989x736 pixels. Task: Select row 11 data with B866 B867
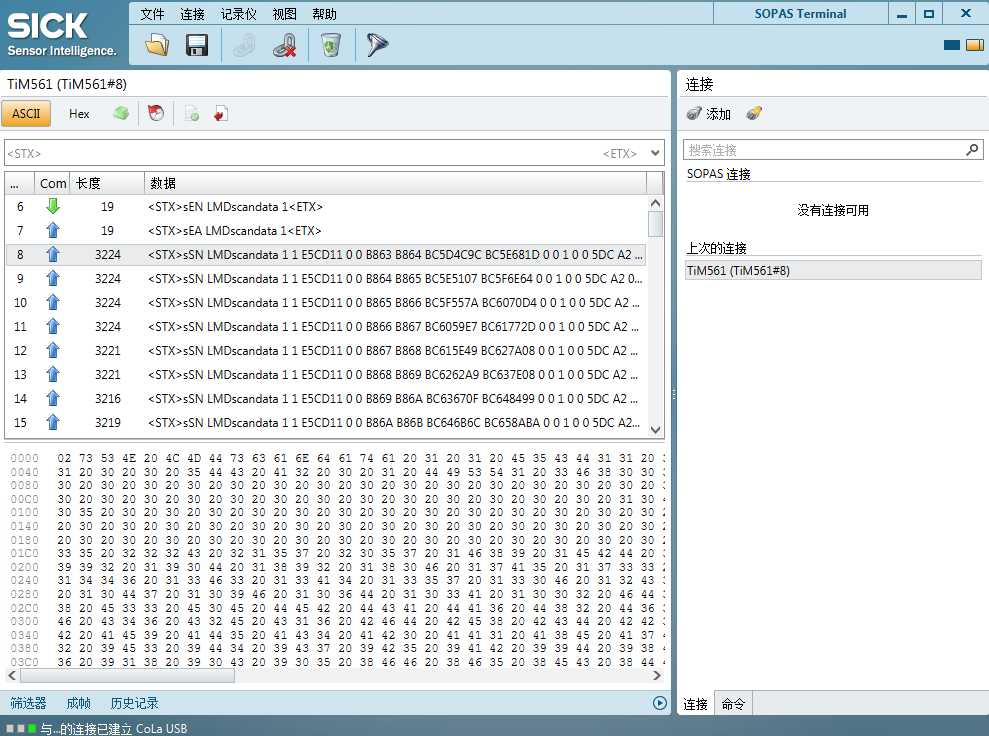(x=326, y=326)
